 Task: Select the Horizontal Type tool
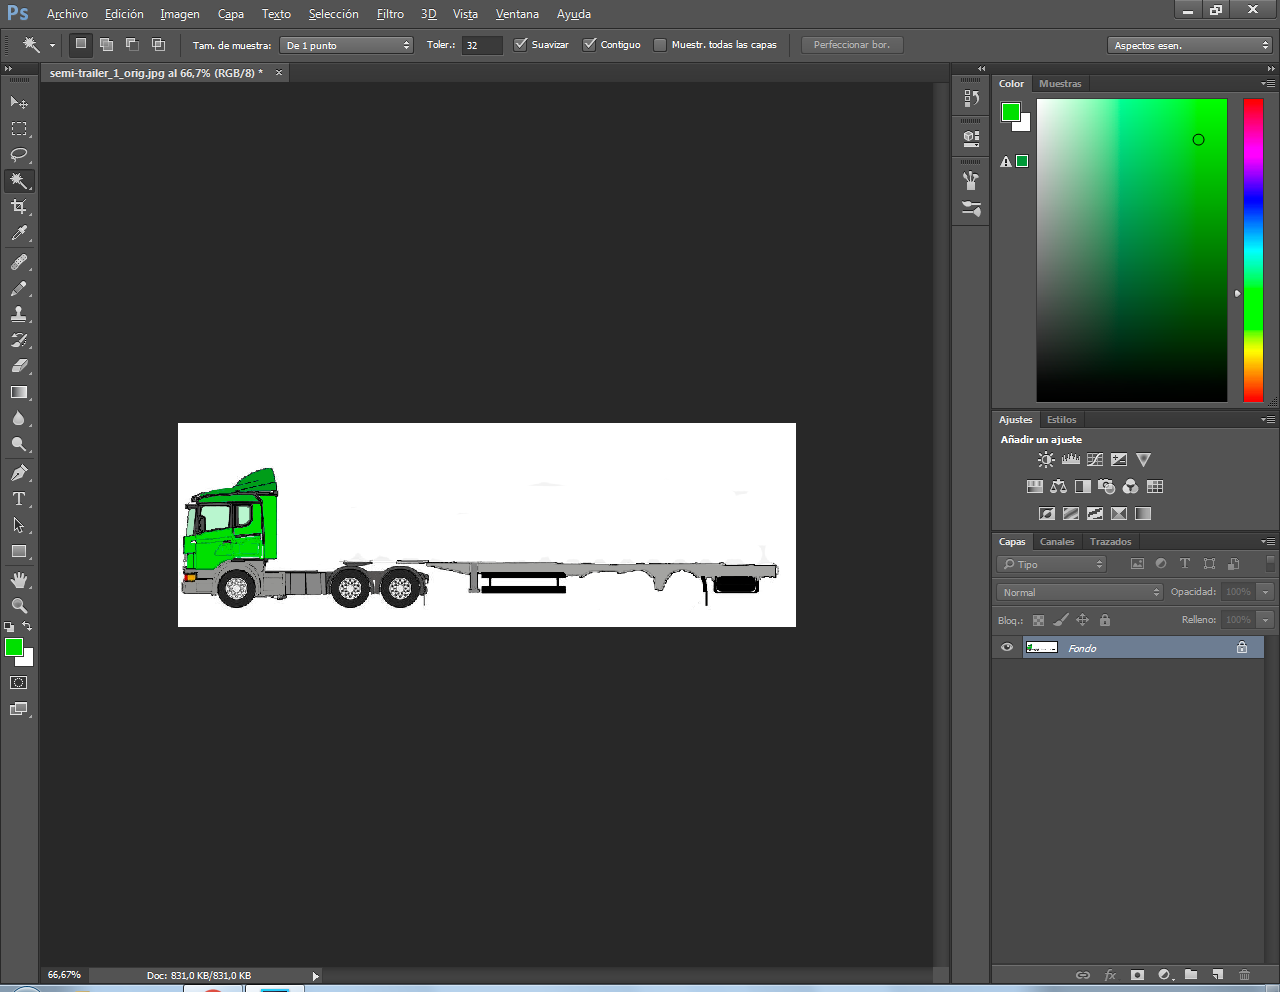tap(19, 499)
